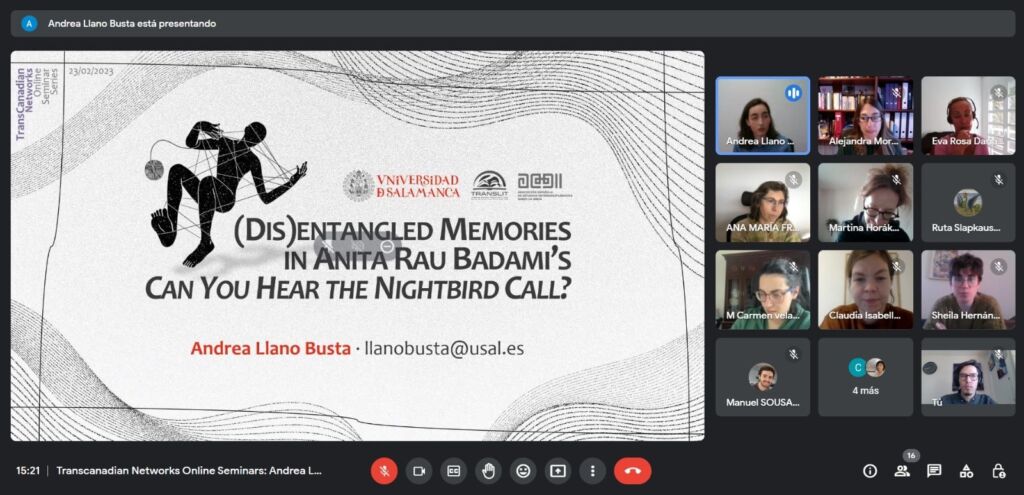
Task: Open the chat with everyone panel
Action: point(934,470)
